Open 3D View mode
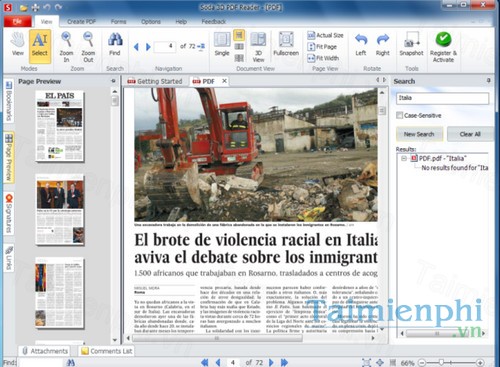500x367 pixels. [258, 47]
